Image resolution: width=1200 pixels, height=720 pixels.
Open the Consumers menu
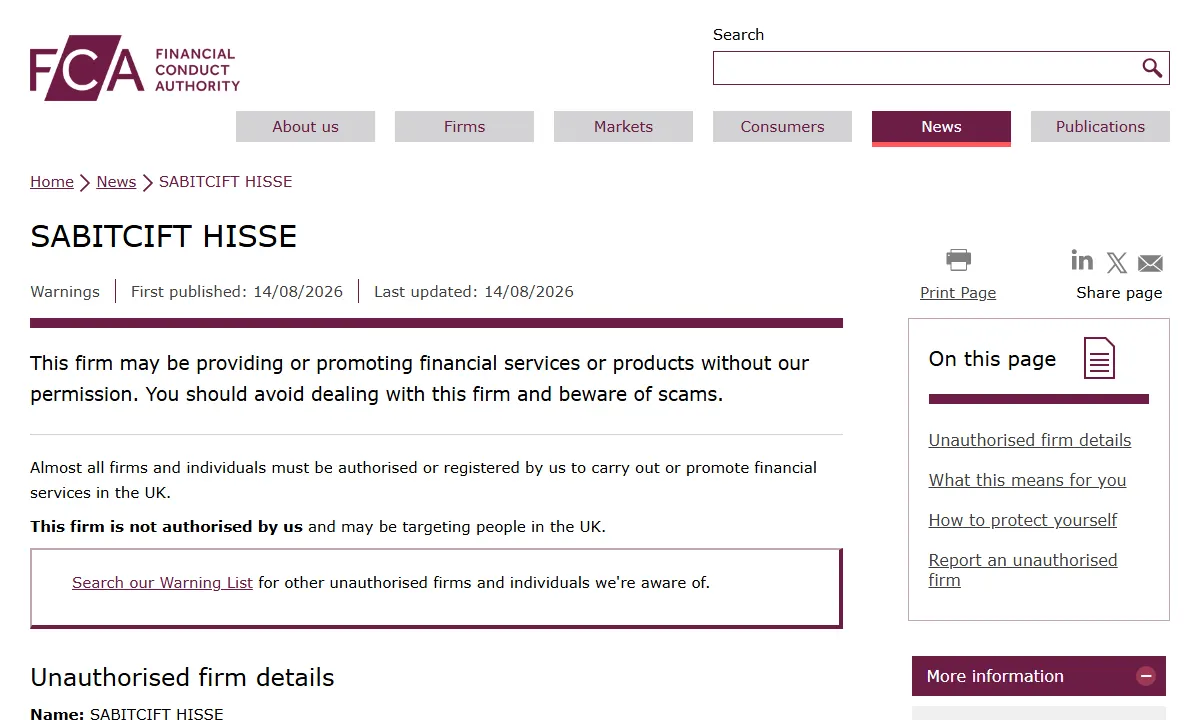click(782, 126)
